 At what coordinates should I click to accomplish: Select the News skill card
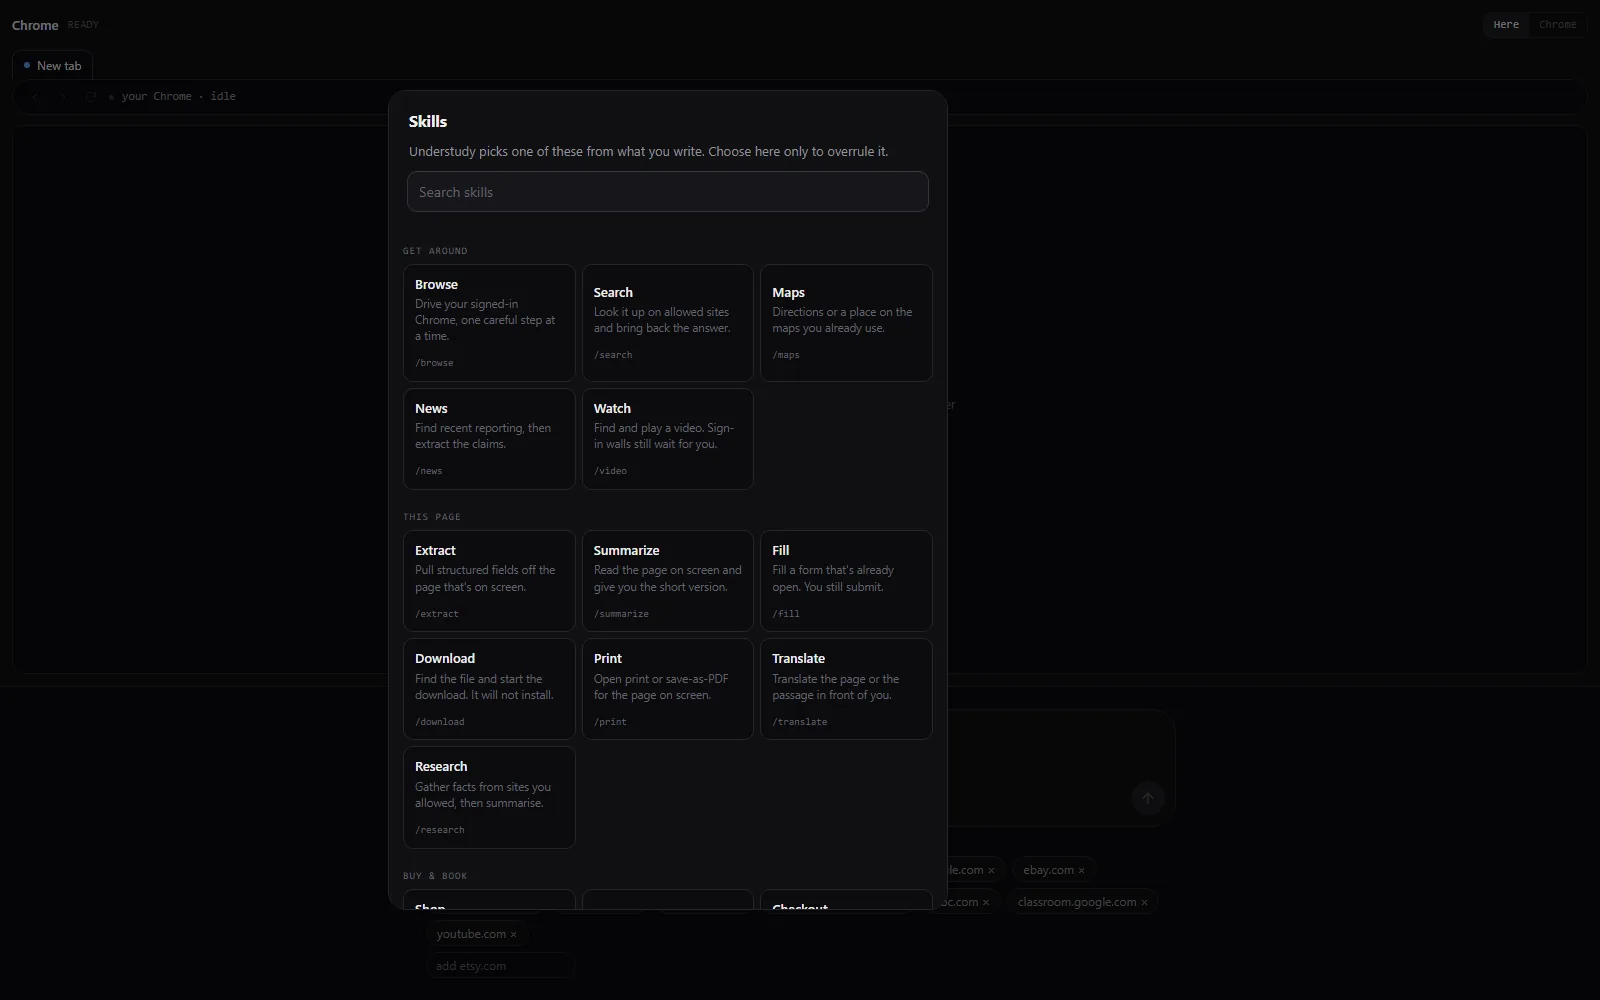point(489,439)
